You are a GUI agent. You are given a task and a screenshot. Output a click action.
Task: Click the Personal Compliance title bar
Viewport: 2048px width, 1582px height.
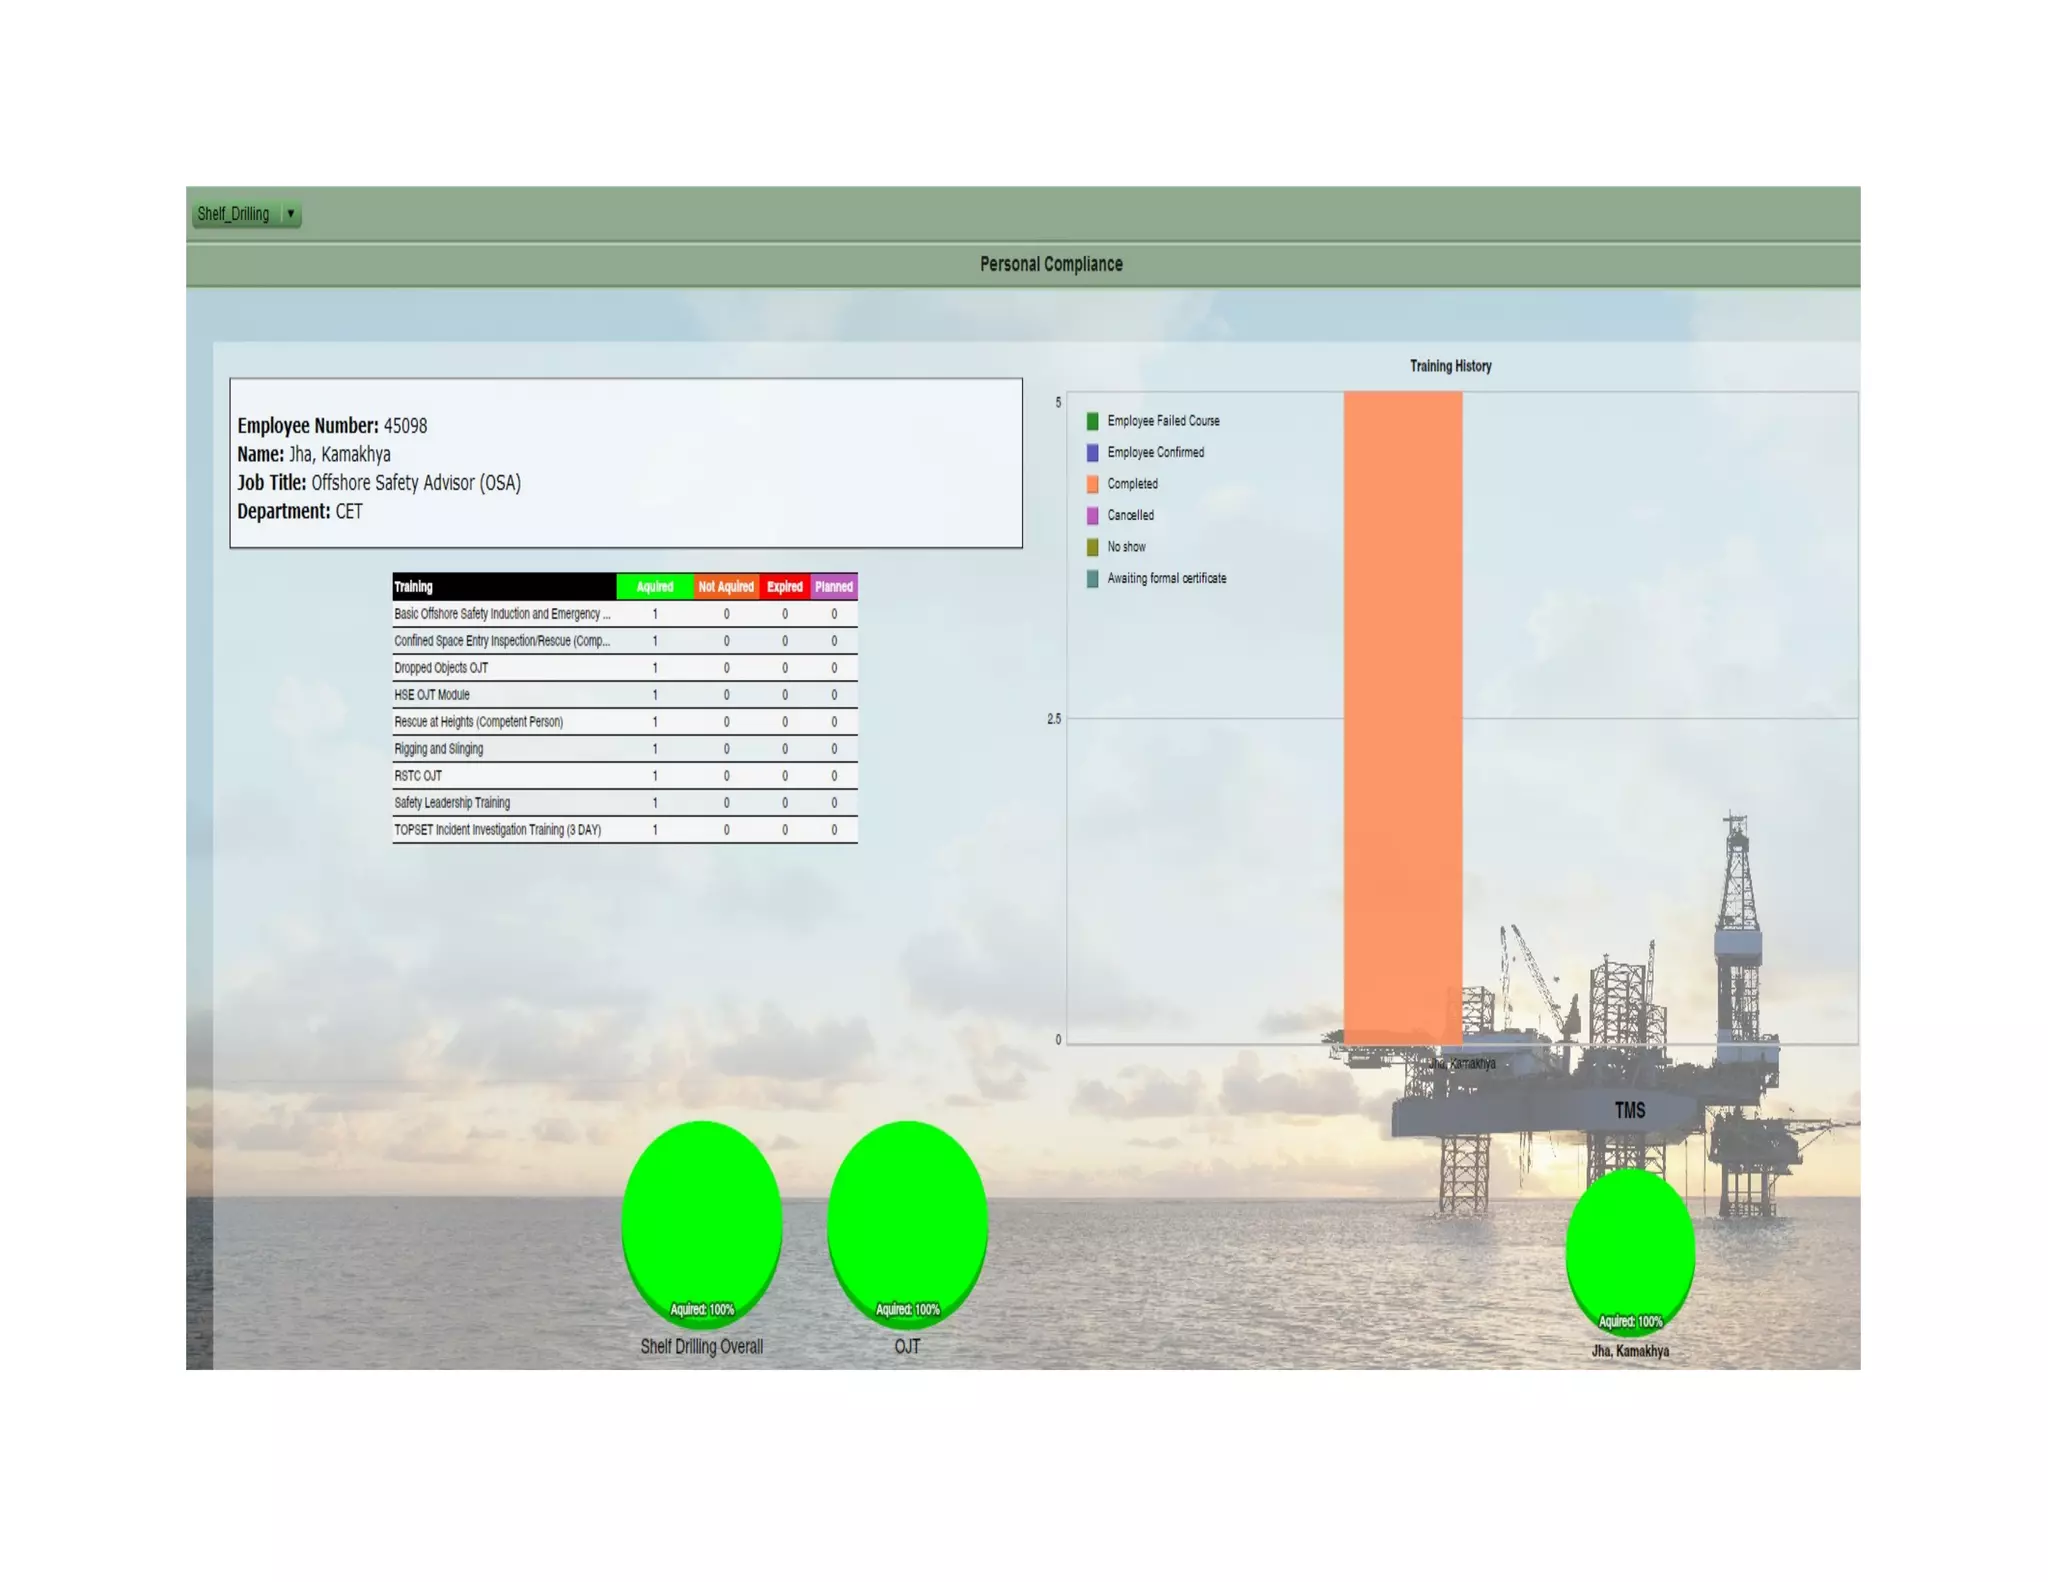click(x=1051, y=264)
